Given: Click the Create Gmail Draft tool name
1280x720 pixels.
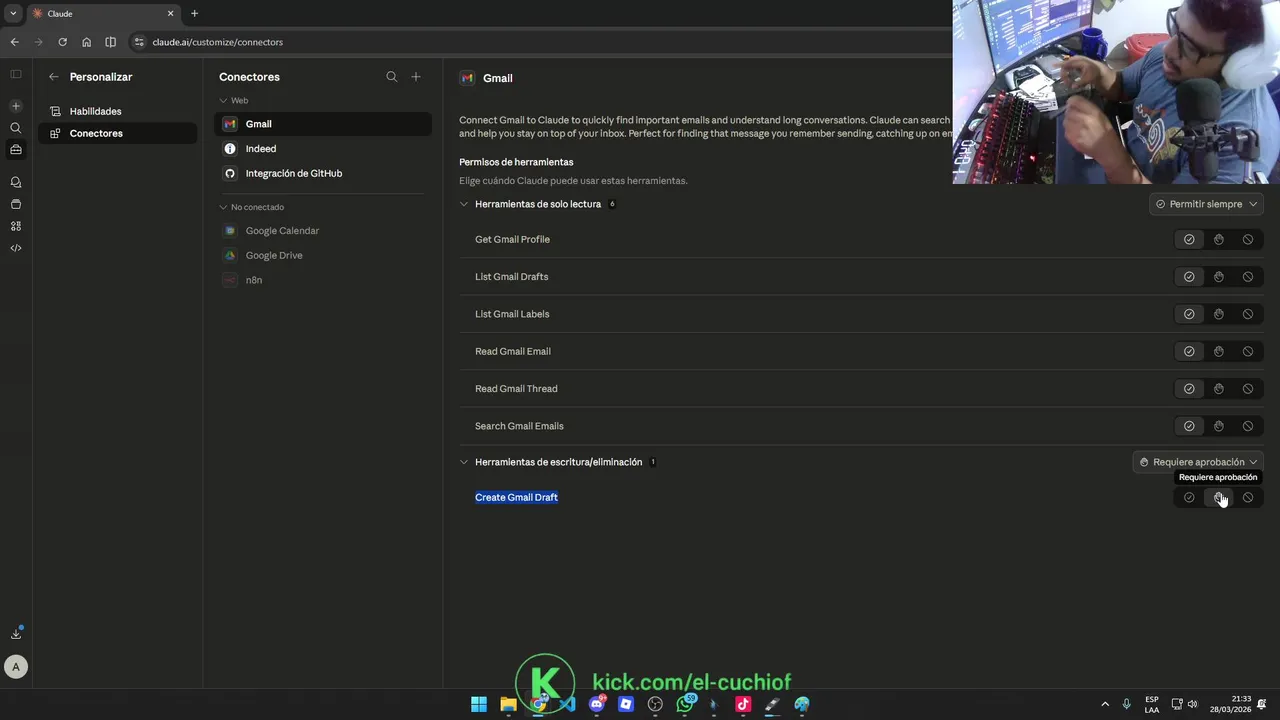Looking at the screenshot, I should [x=516, y=497].
